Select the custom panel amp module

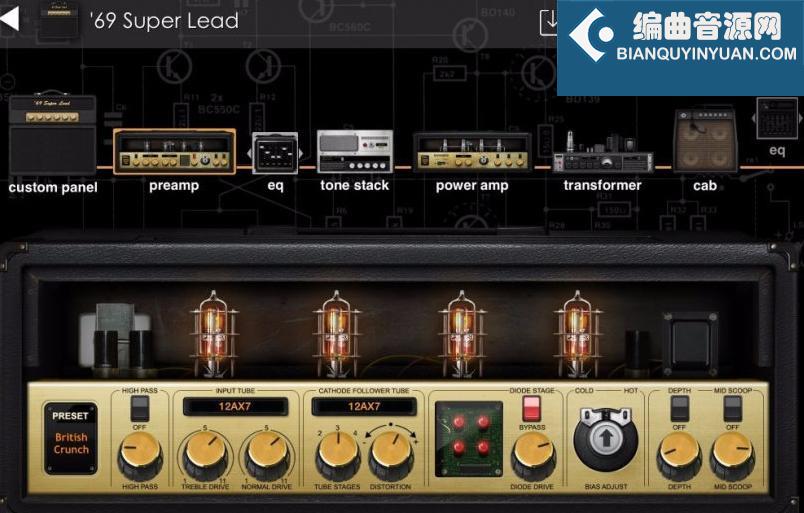click(52, 133)
